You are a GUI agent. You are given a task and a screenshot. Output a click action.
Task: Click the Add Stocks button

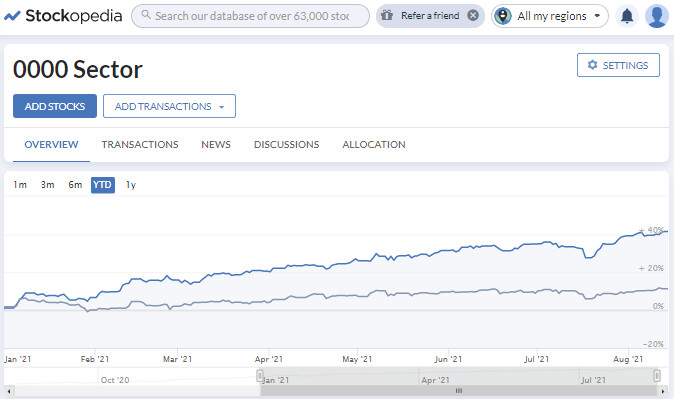pyautogui.click(x=55, y=106)
